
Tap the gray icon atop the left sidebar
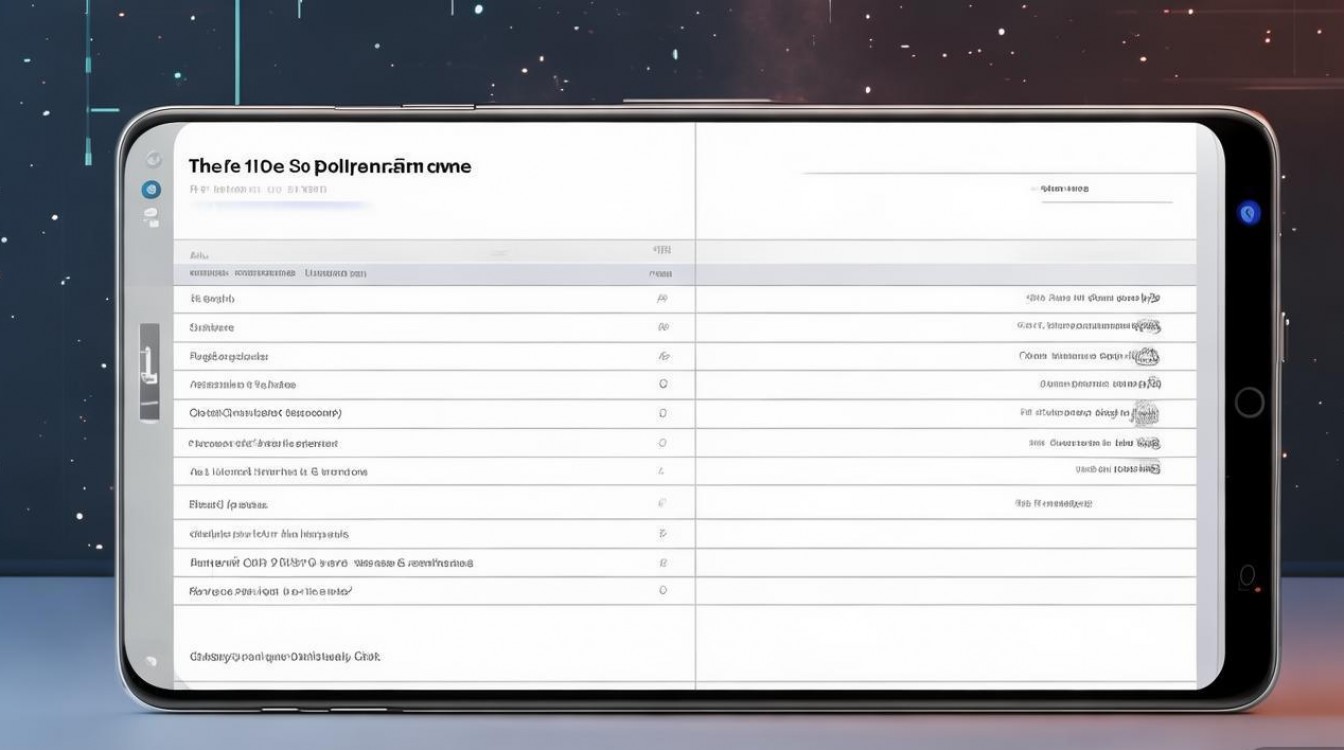coord(152,159)
